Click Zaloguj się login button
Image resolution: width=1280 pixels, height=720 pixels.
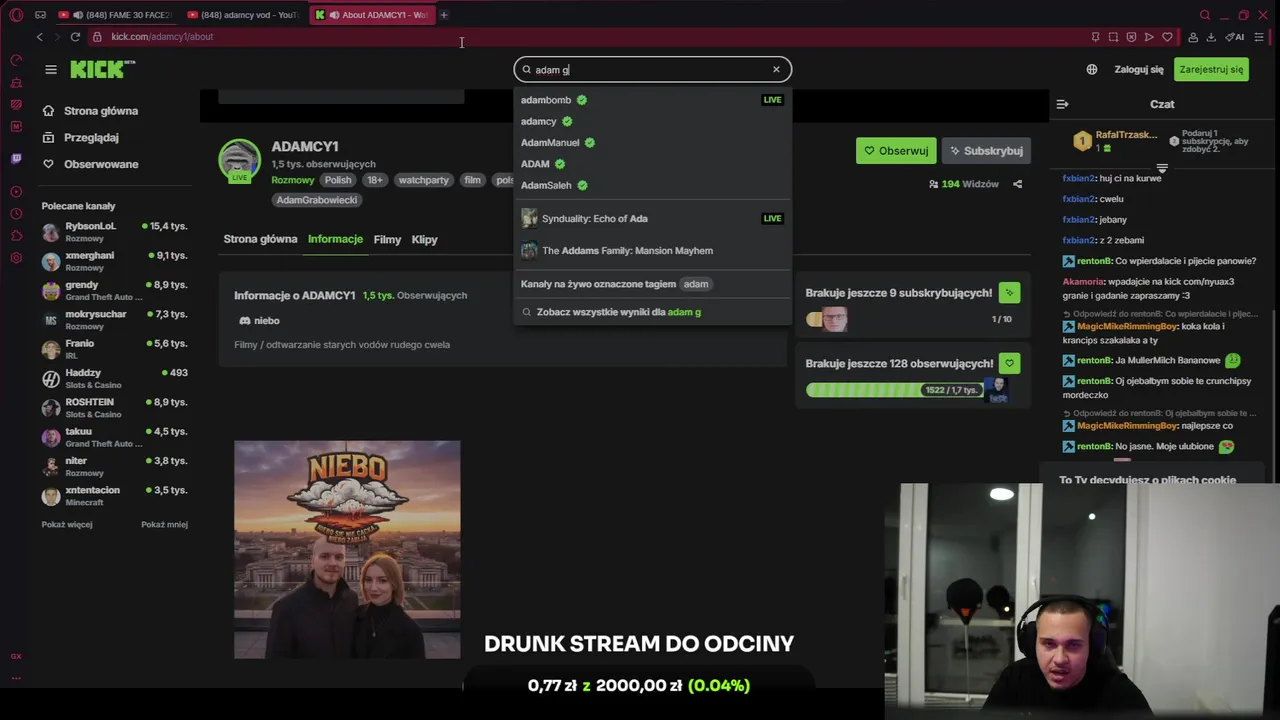point(1139,69)
